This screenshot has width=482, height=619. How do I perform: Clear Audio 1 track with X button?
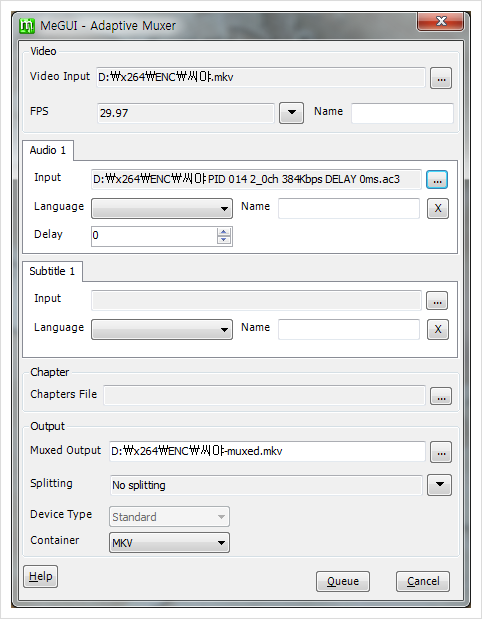tap(438, 208)
